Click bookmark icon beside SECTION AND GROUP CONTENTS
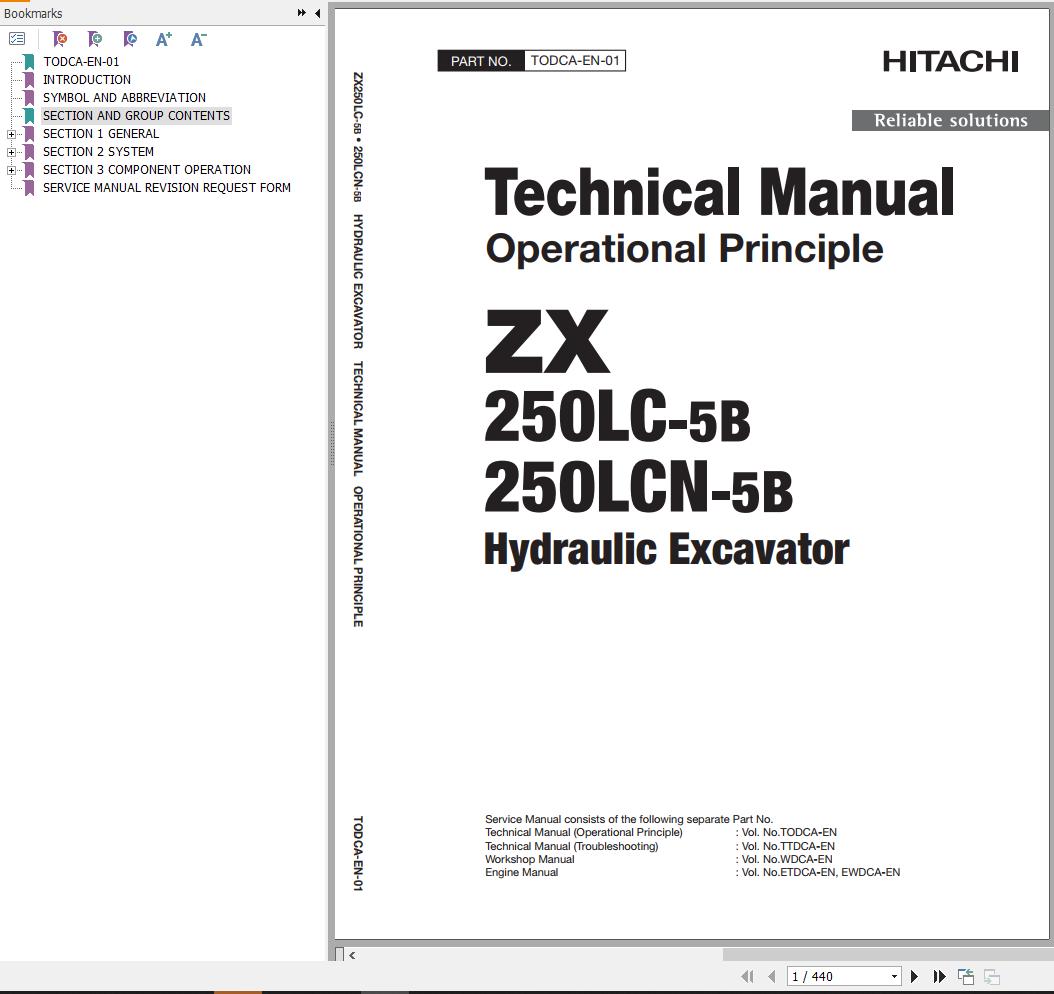 (x=30, y=116)
